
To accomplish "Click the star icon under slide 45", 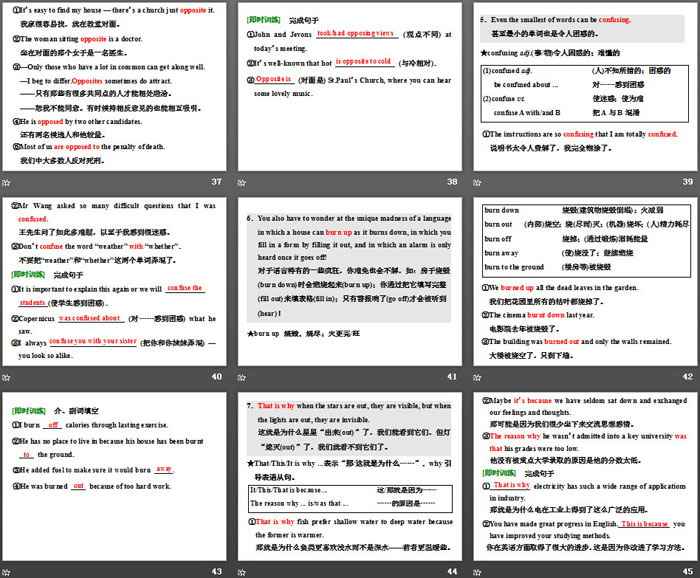I will (x=477, y=572).
